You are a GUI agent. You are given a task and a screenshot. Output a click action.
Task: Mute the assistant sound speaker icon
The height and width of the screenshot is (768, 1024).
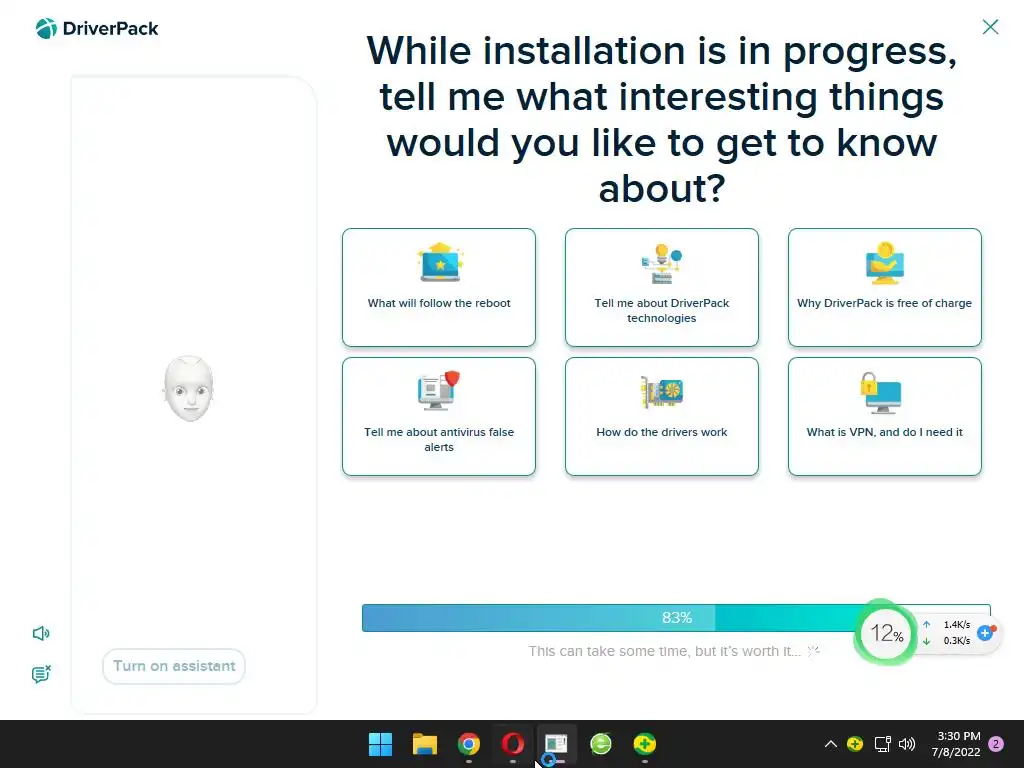(41, 633)
